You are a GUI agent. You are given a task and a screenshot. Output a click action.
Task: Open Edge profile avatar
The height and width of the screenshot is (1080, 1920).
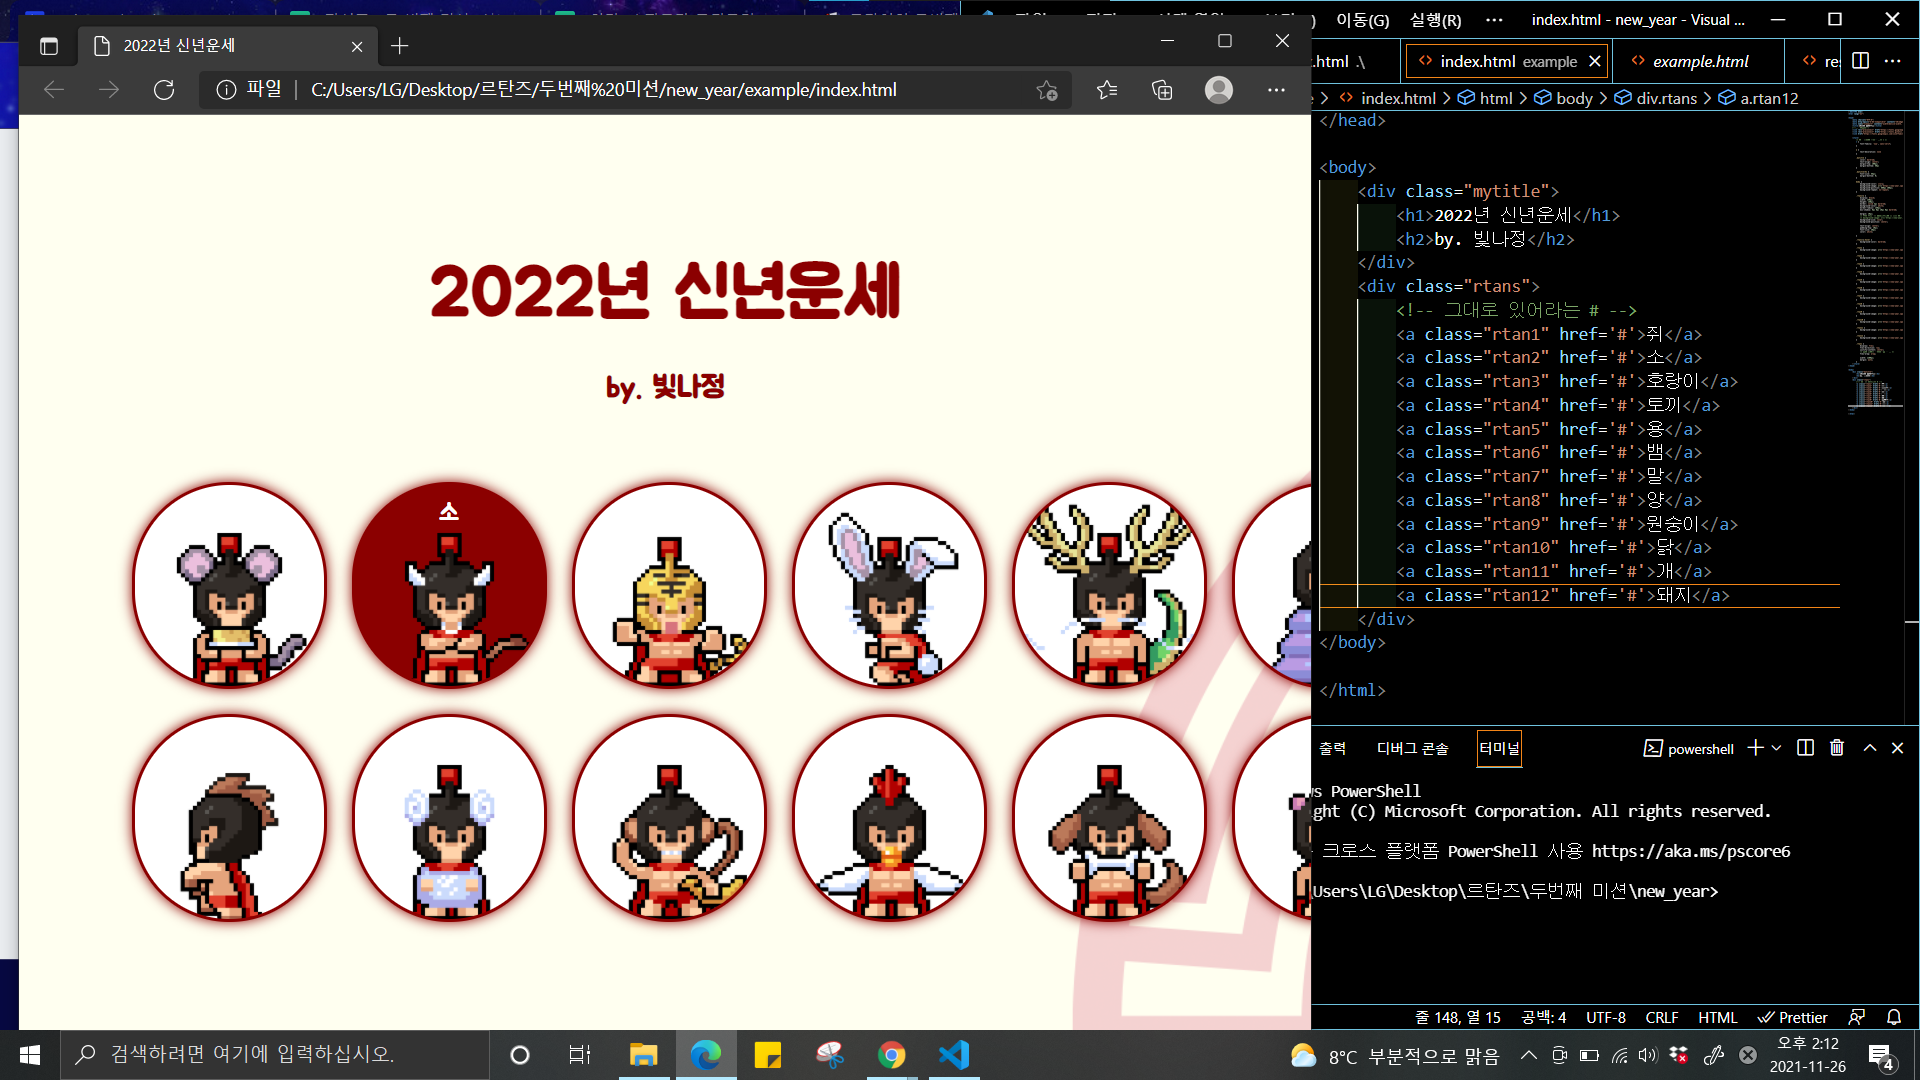coord(1218,90)
